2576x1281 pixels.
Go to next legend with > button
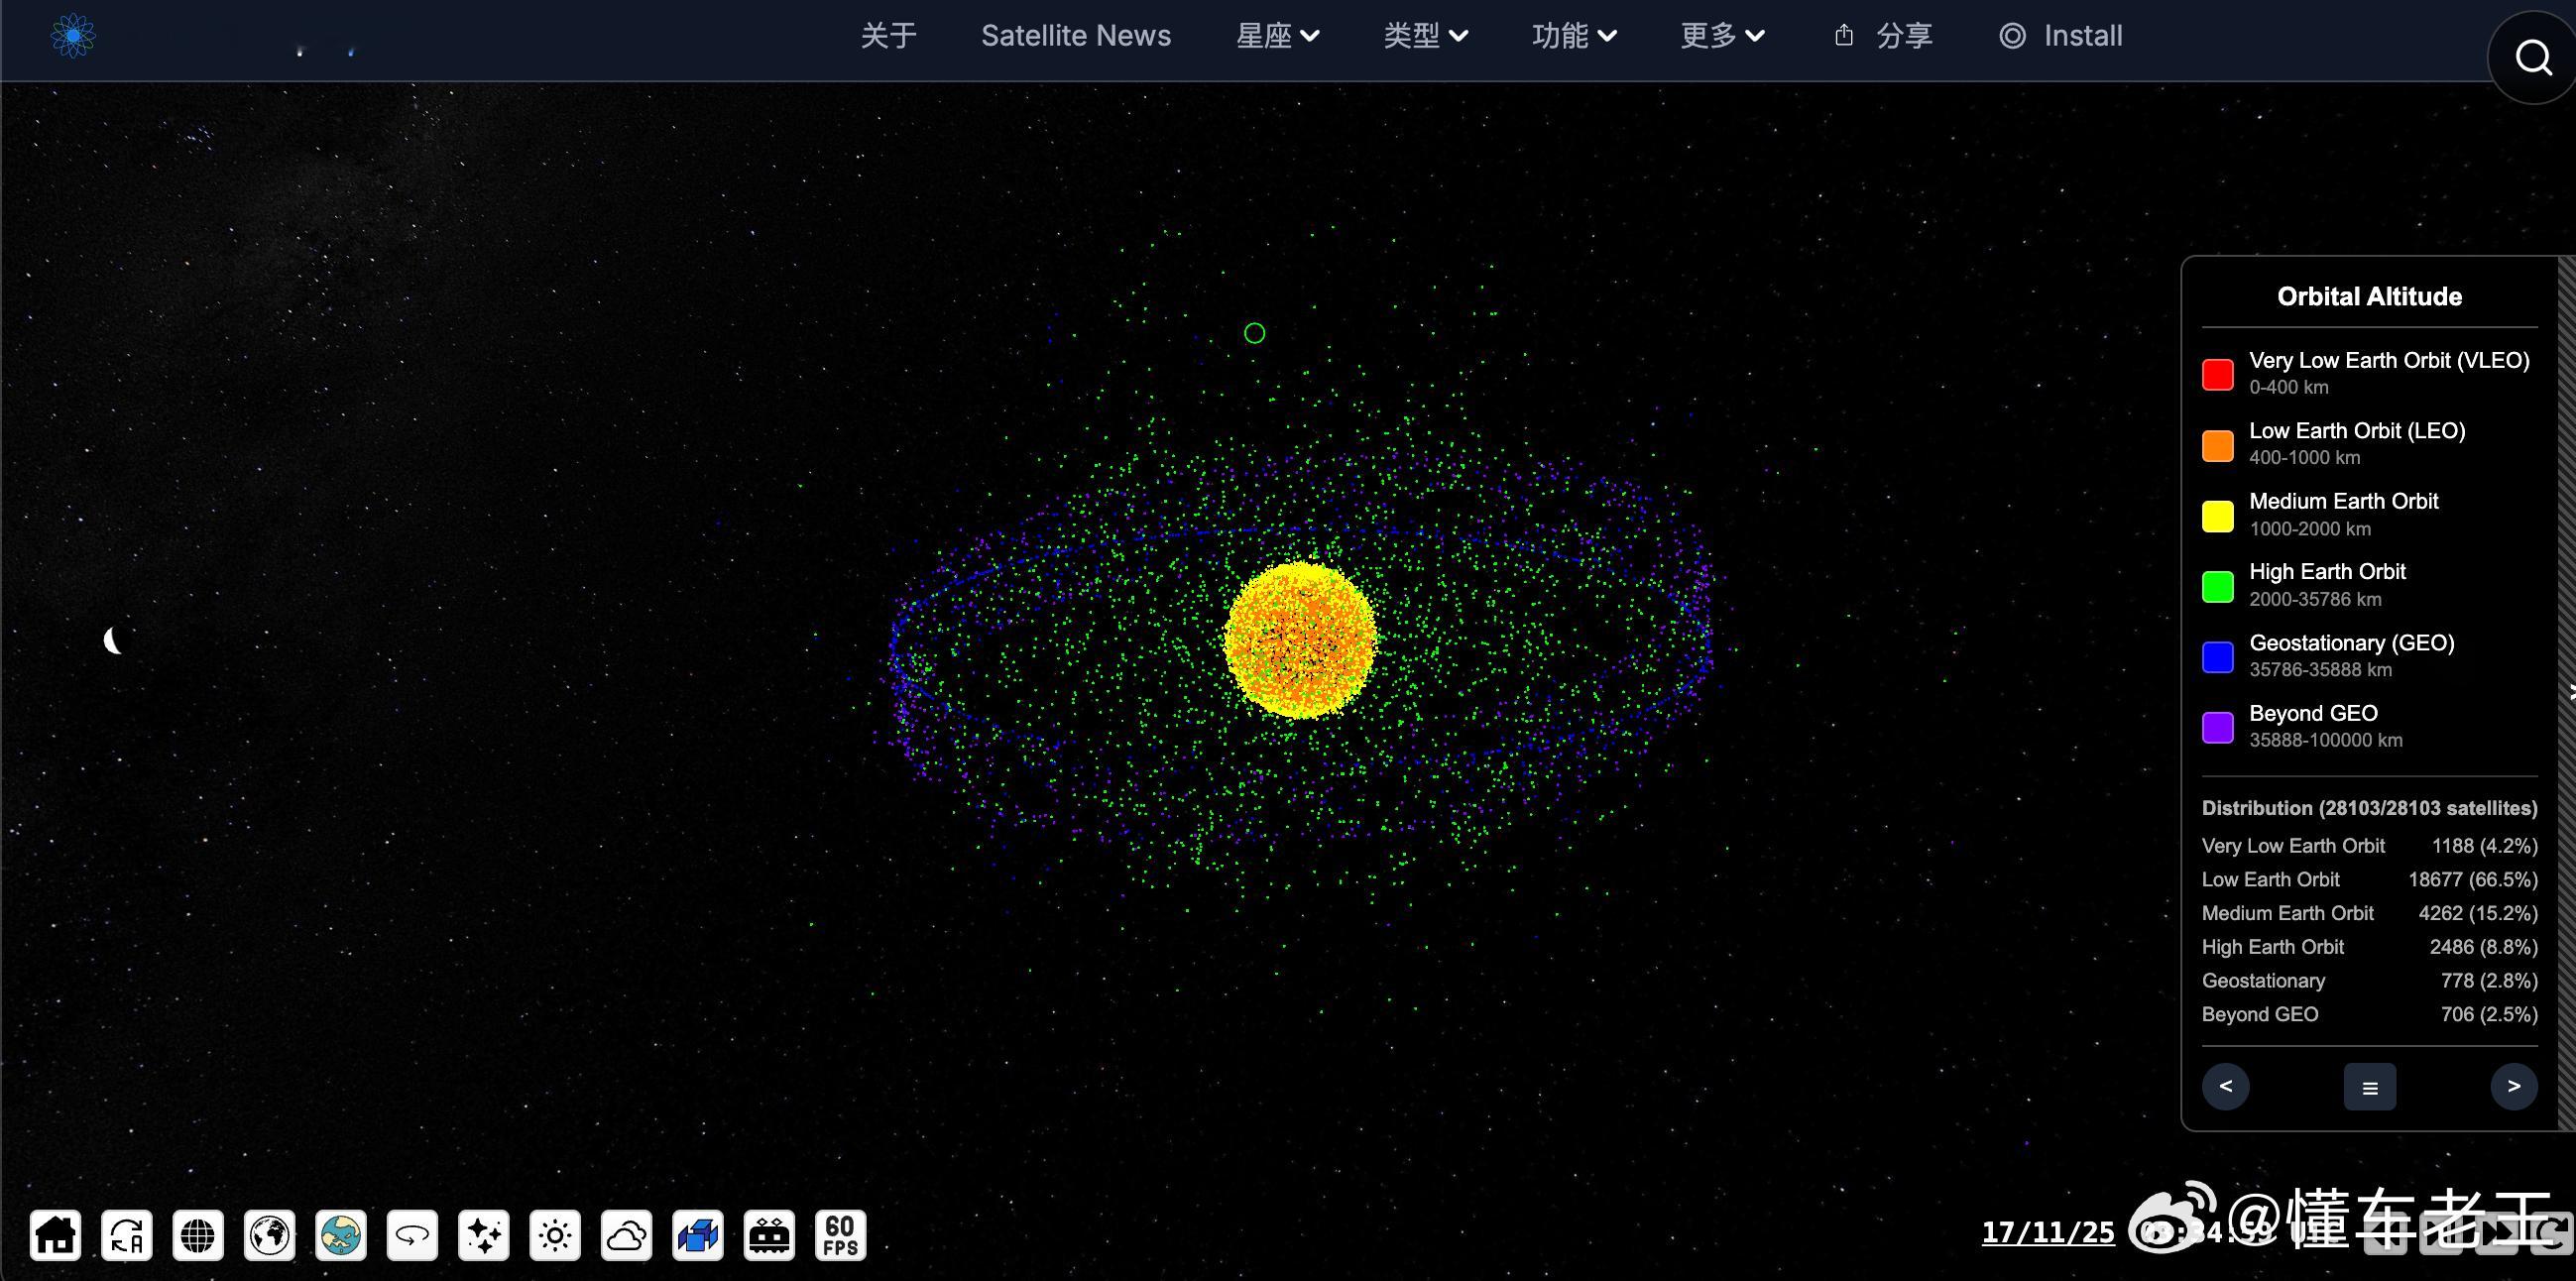[2513, 1086]
